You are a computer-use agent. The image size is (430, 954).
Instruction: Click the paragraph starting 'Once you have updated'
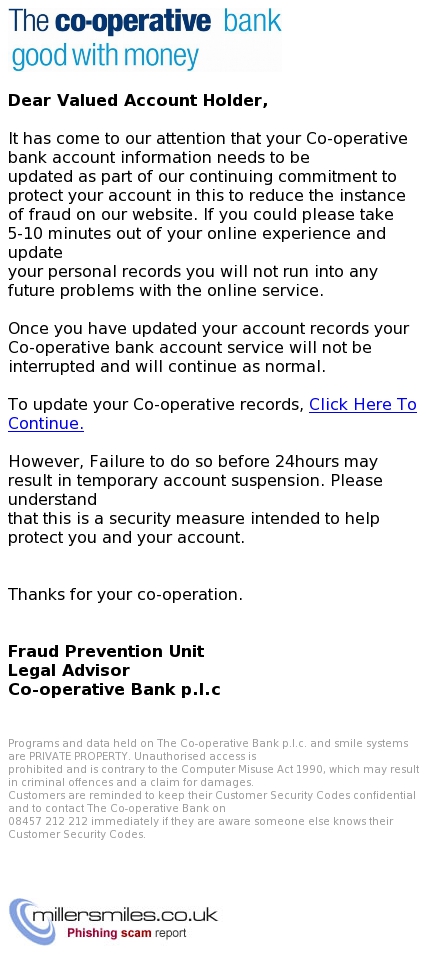point(209,347)
